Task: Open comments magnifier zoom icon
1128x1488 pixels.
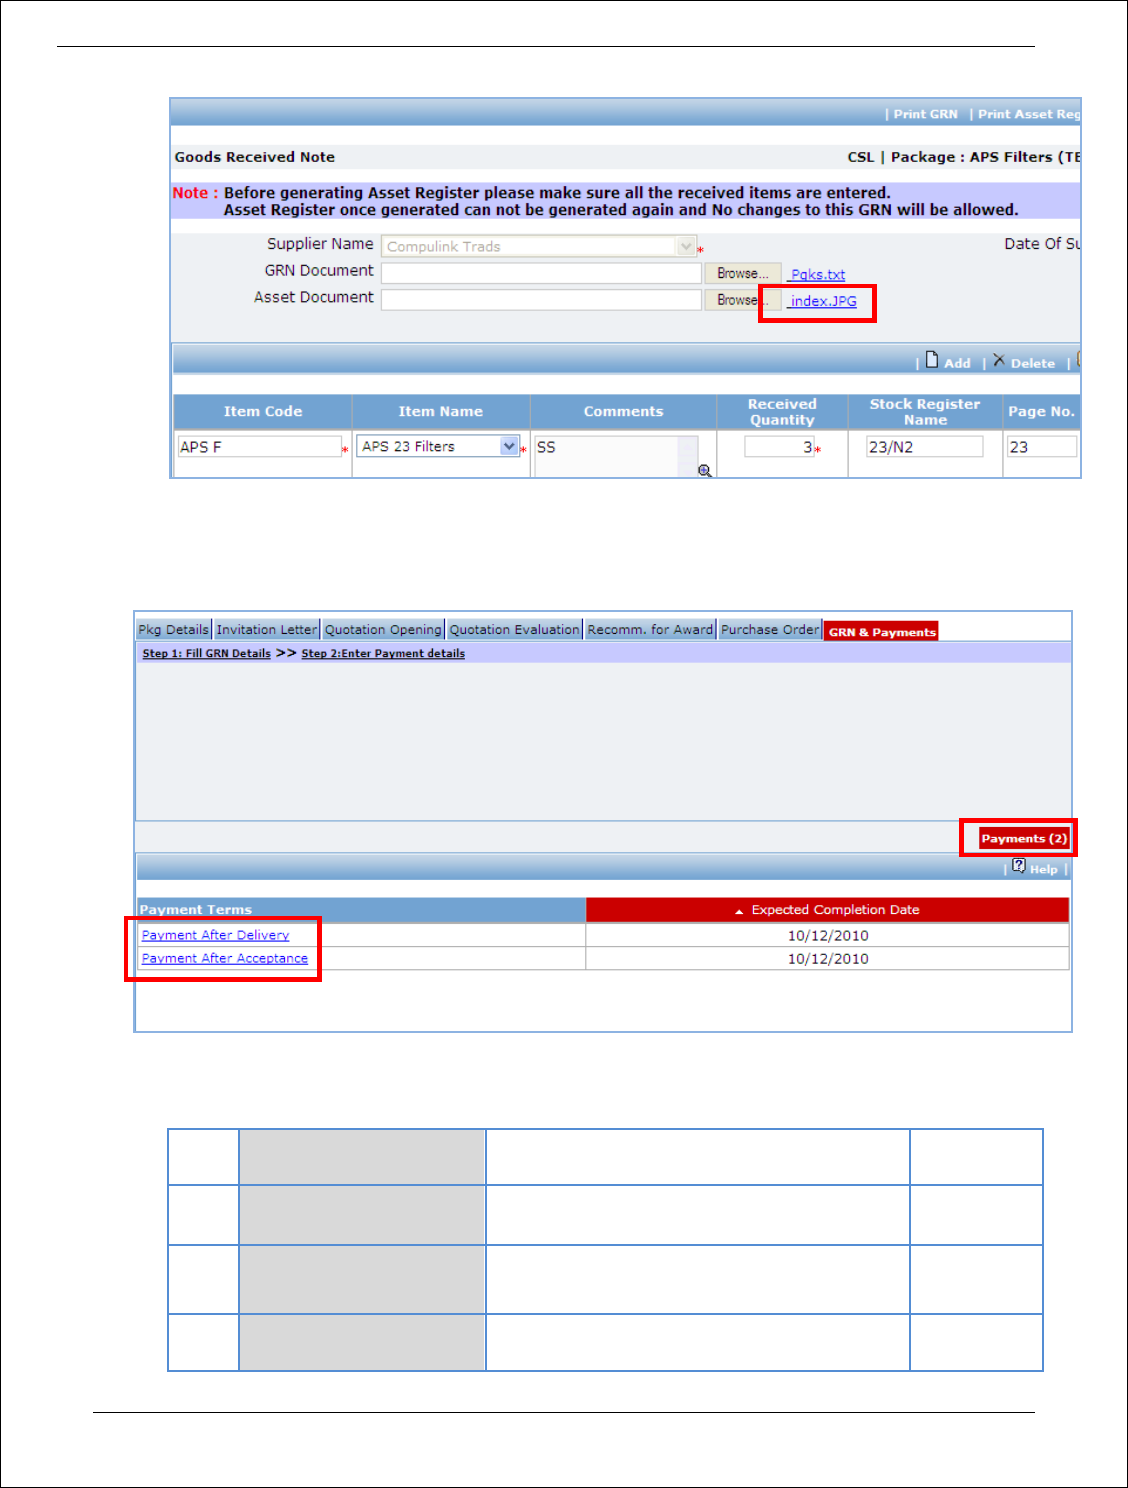Action: [705, 470]
